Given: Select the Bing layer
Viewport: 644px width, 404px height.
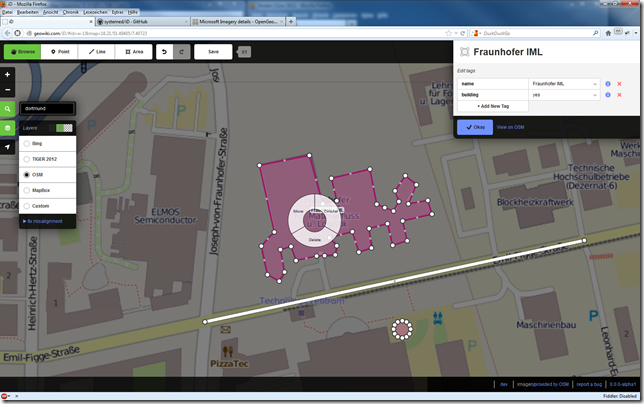Looking at the screenshot, I should click(x=48, y=144).
